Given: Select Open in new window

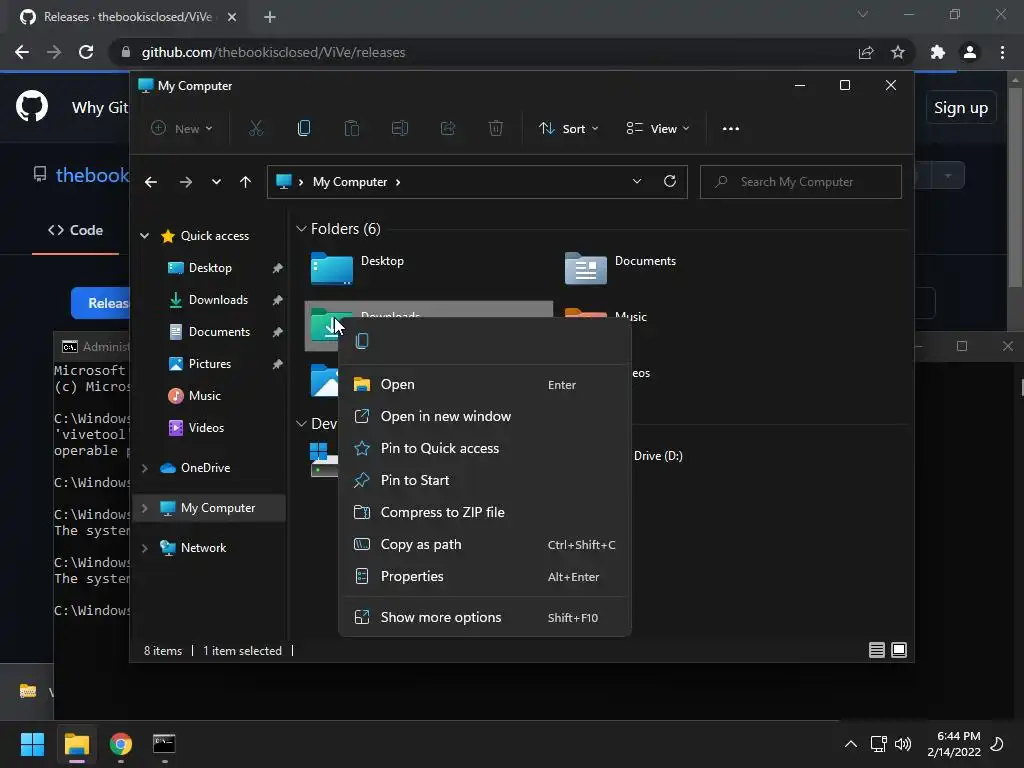Looking at the screenshot, I should click(x=485, y=417).
